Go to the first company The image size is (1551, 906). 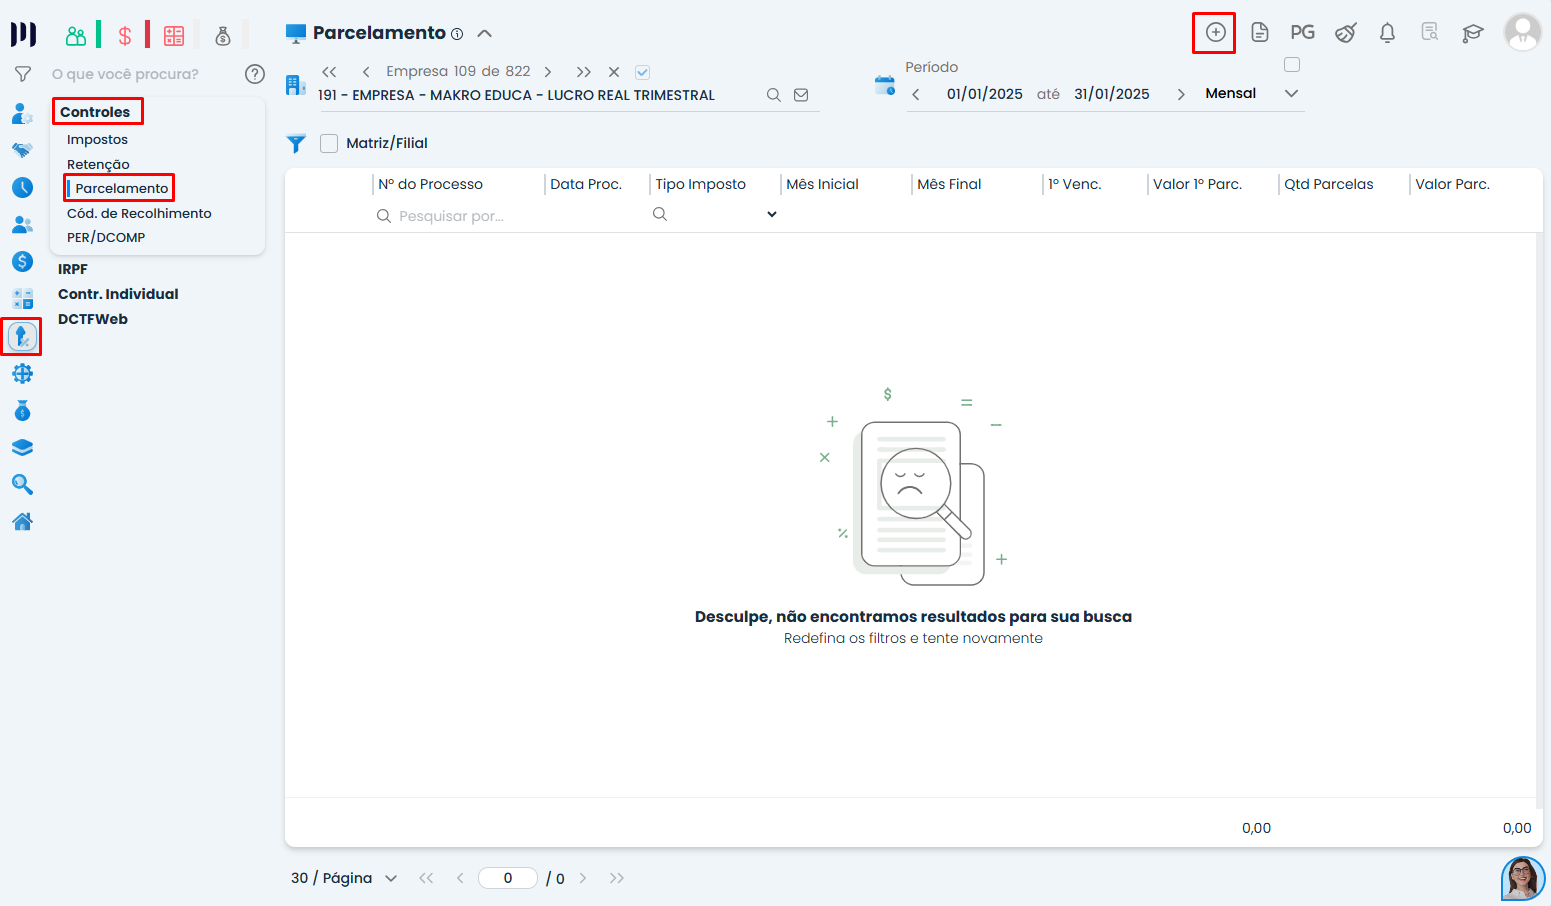(329, 72)
